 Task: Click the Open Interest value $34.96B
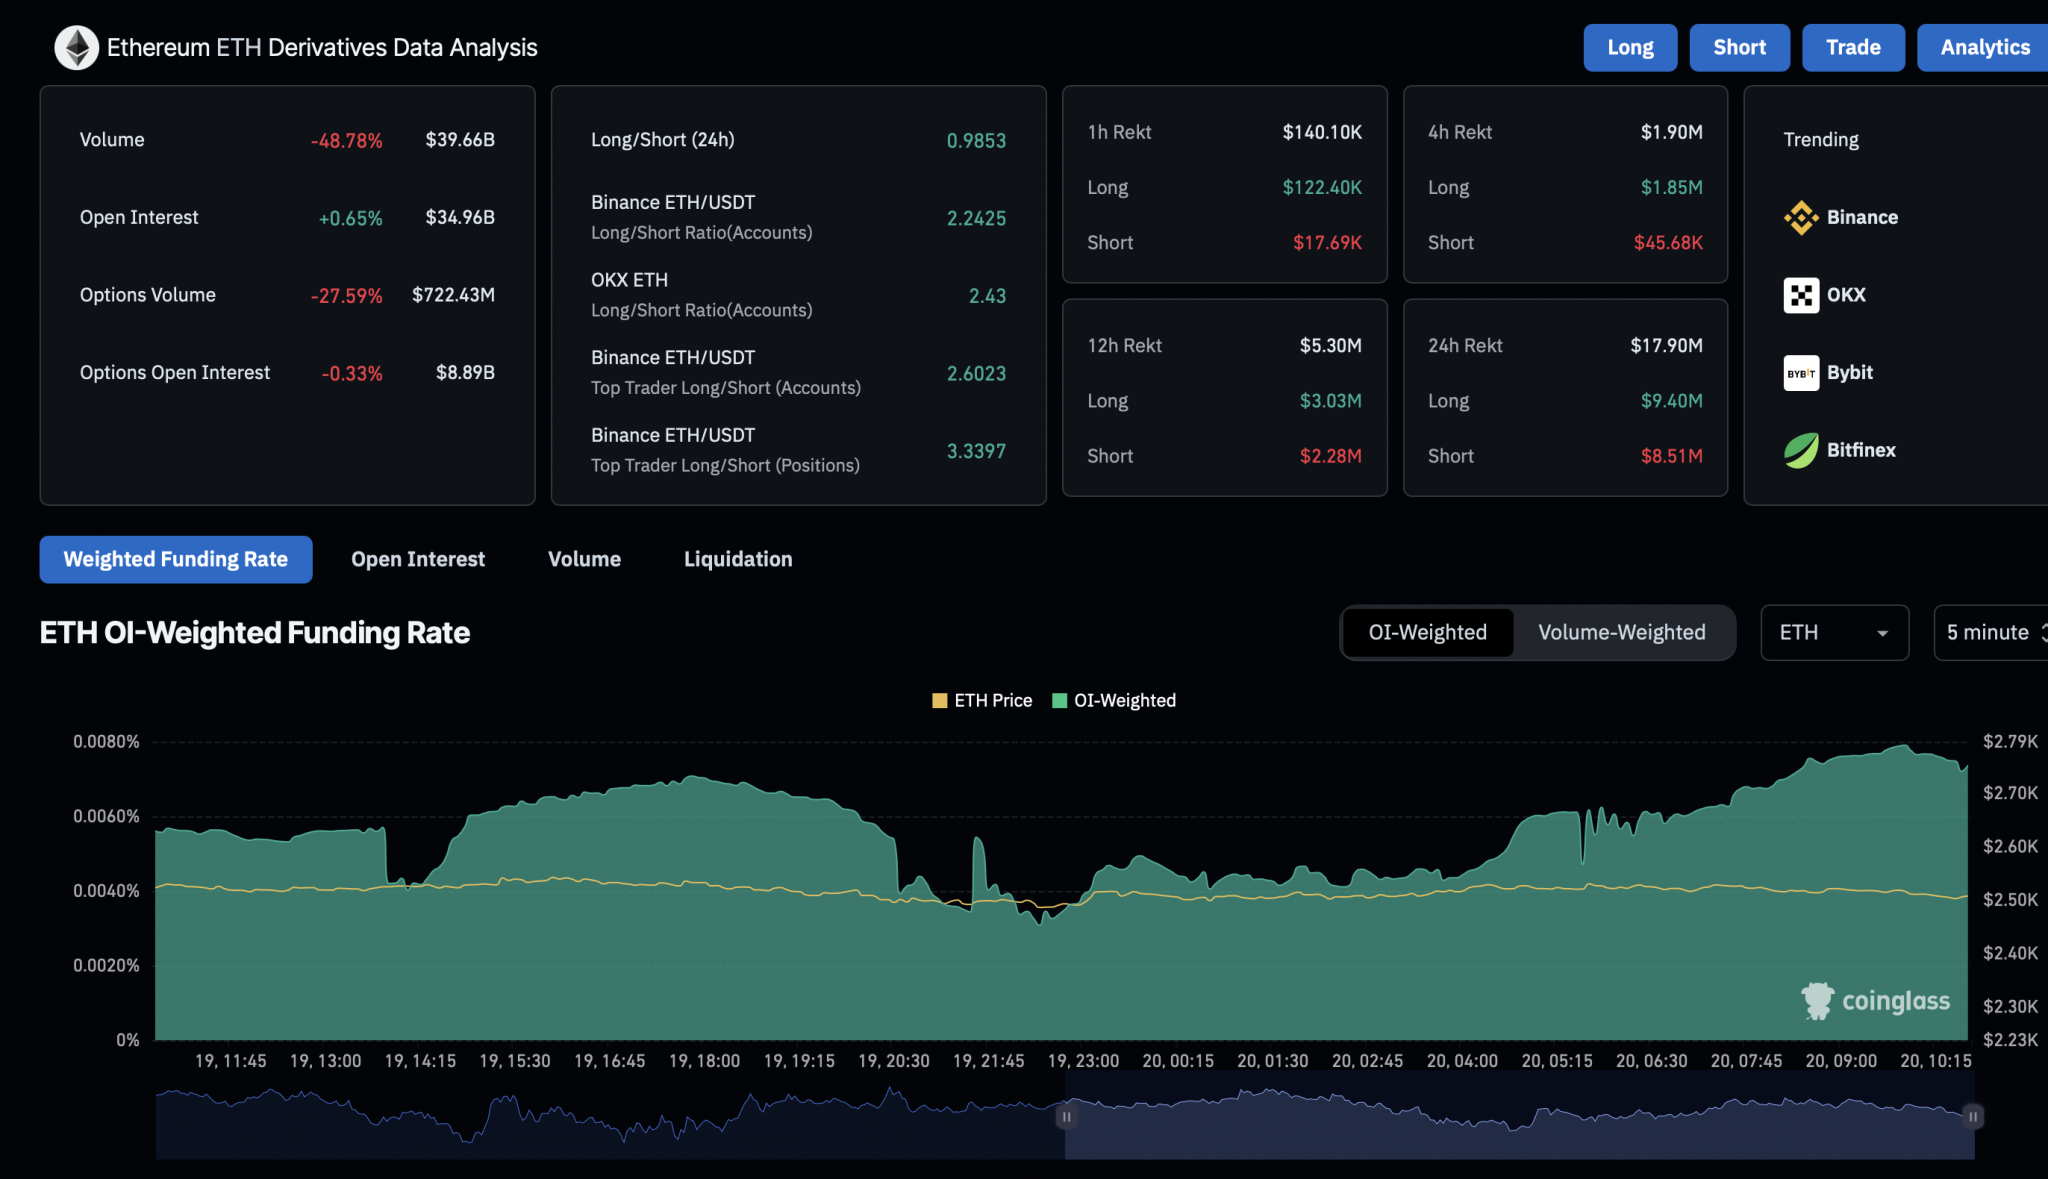coord(460,217)
